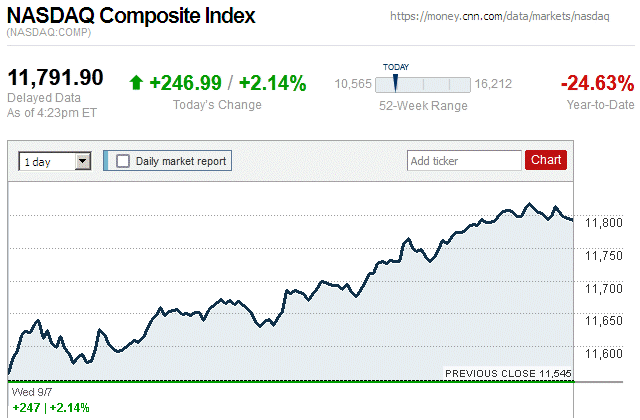Click the green up arrow icon
Image resolution: width=640 pixels, height=420 pixels.
pyautogui.click(x=136, y=84)
